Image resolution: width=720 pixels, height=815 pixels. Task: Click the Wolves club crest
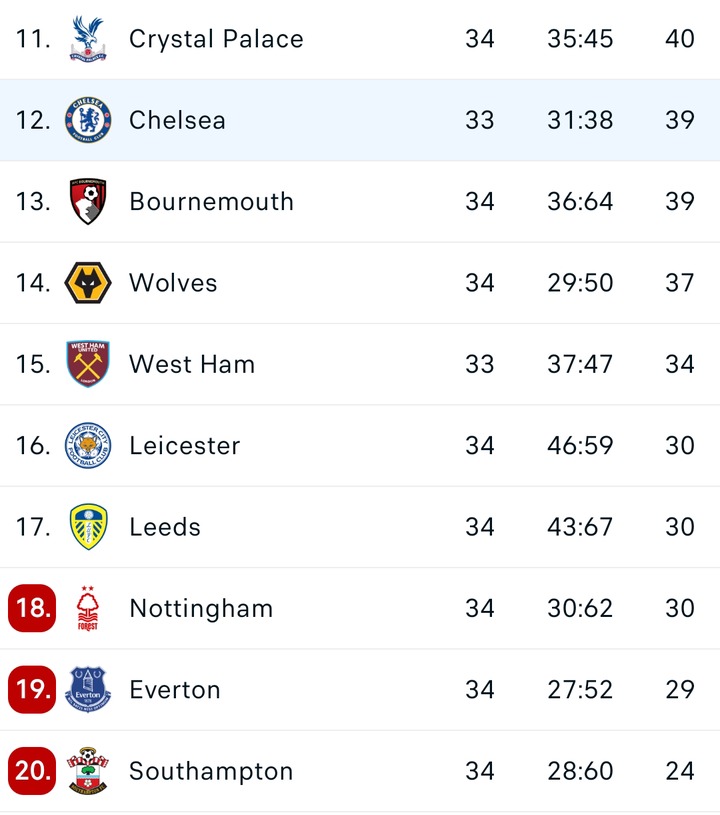pyautogui.click(x=88, y=283)
